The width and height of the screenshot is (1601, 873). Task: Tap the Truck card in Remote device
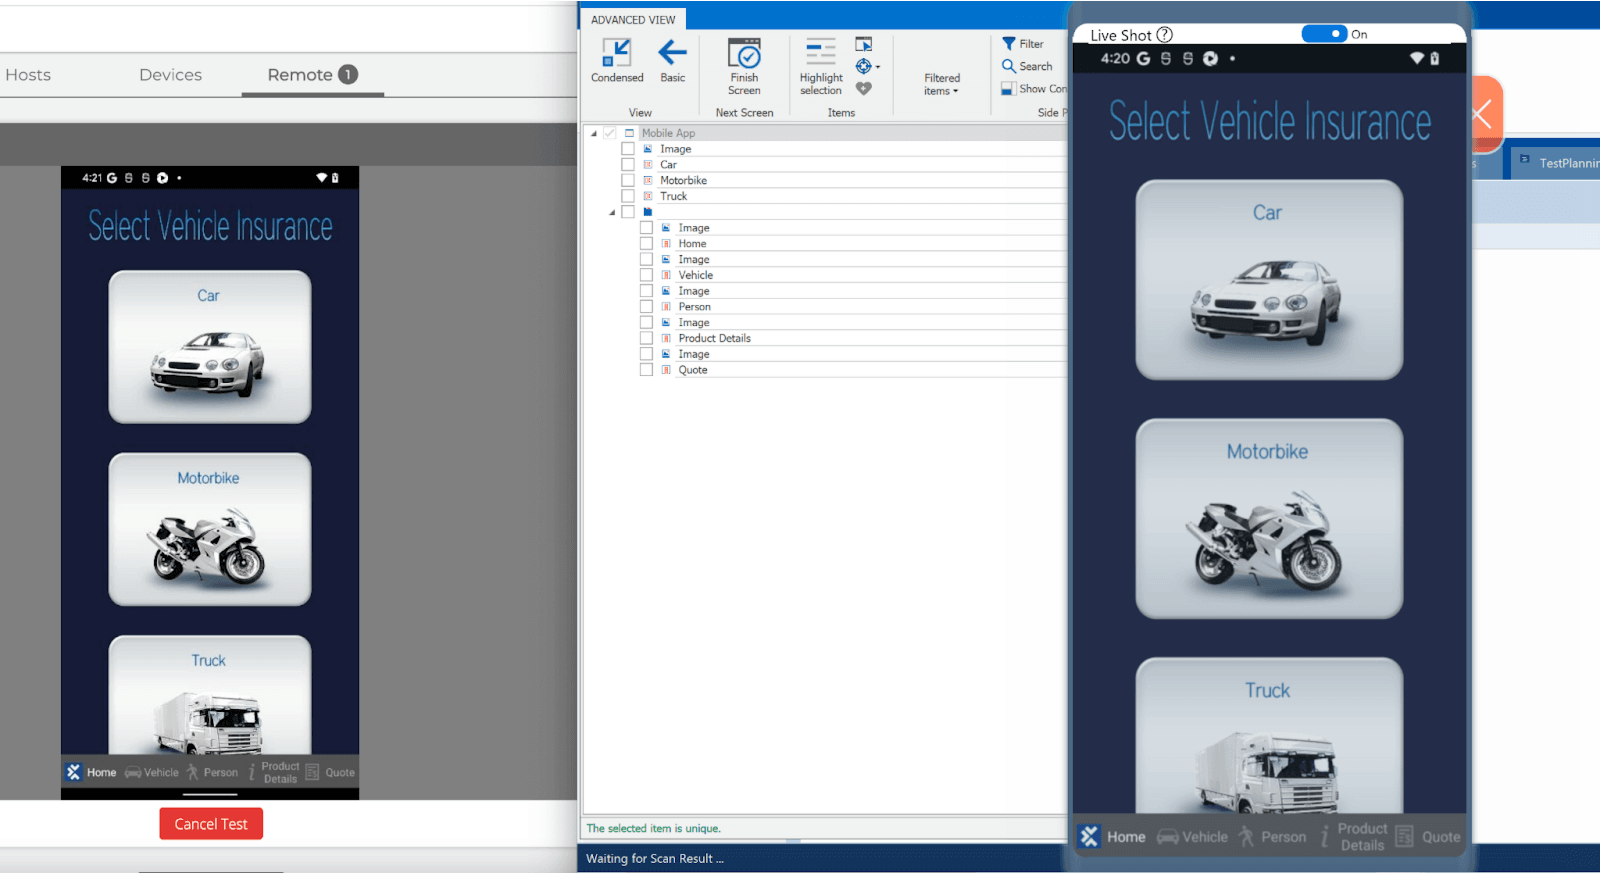[210, 695]
